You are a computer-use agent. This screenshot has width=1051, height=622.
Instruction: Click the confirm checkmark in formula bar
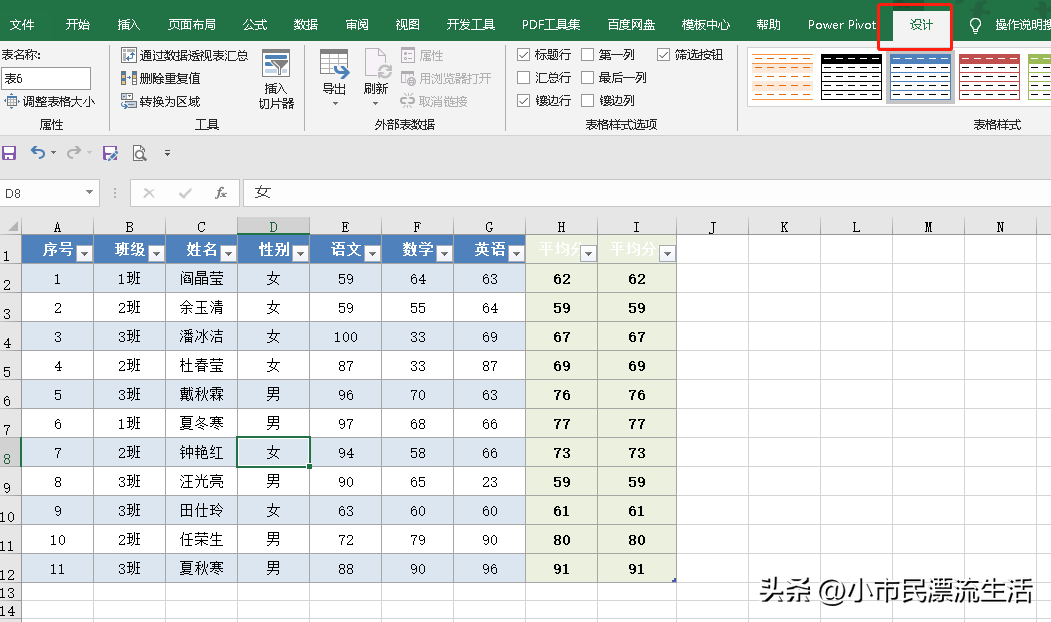pyautogui.click(x=185, y=193)
